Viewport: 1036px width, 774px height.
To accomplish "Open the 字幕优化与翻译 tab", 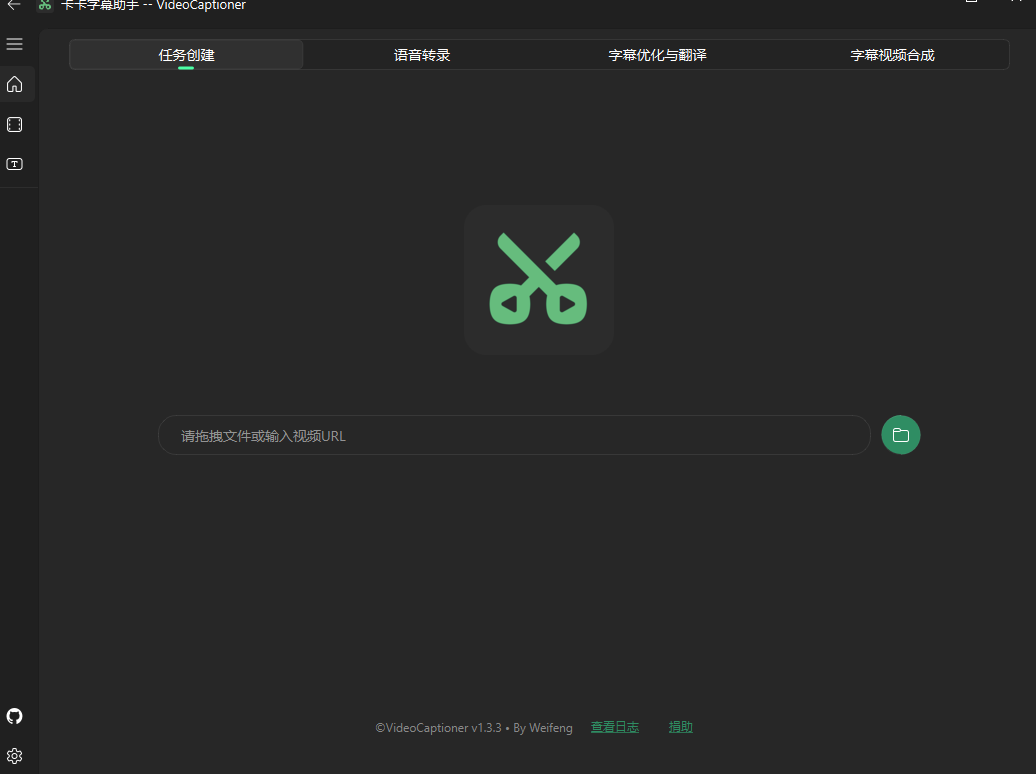I will pyautogui.click(x=657, y=55).
